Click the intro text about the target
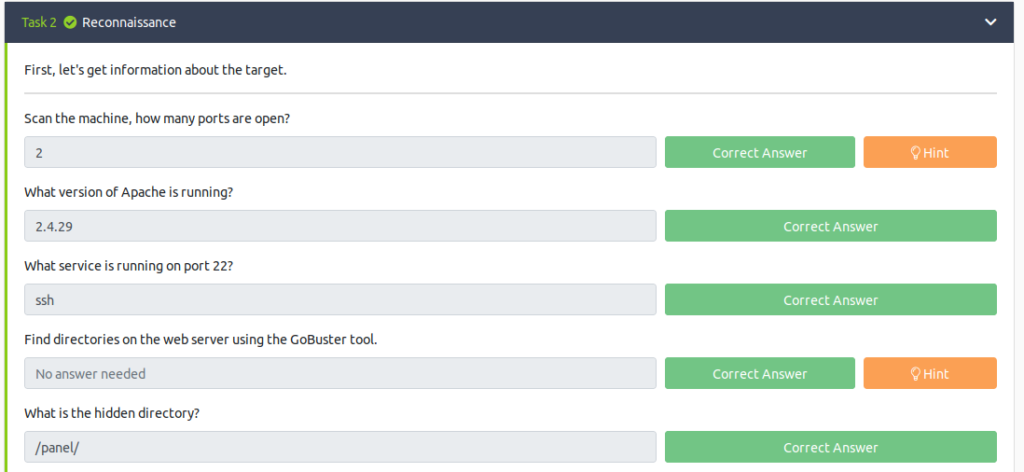 click(155, 70)
